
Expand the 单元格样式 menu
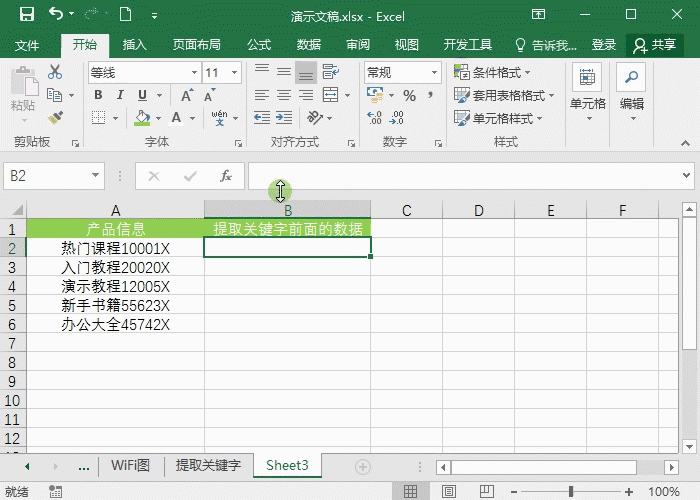coord(498,118)
